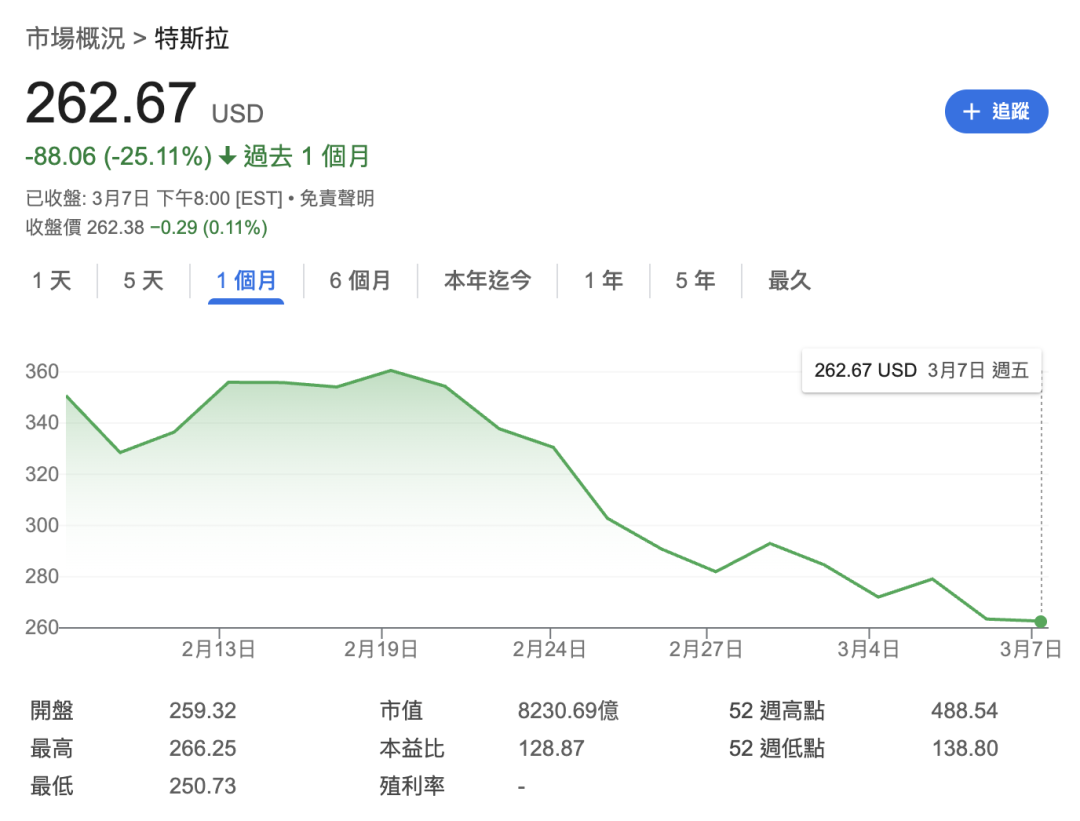Click the 3月7日 date axis label

tap(1030, 649)
